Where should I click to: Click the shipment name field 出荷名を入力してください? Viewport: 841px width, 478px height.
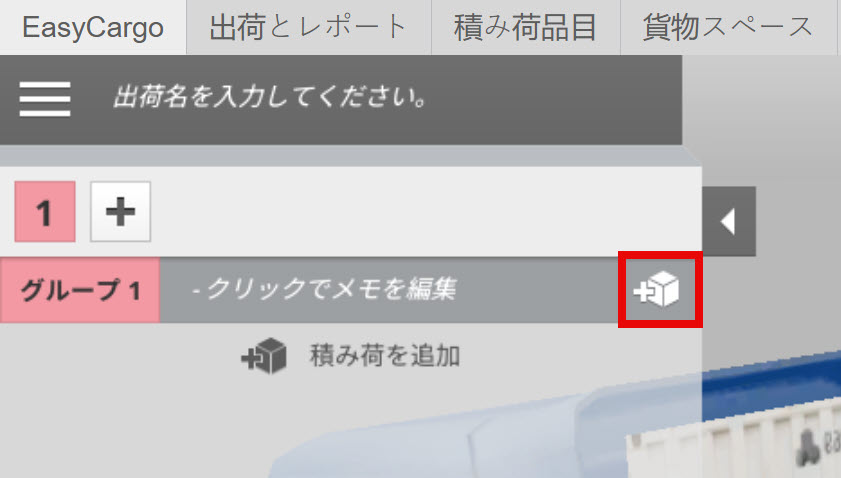click(x=271, y=98)
